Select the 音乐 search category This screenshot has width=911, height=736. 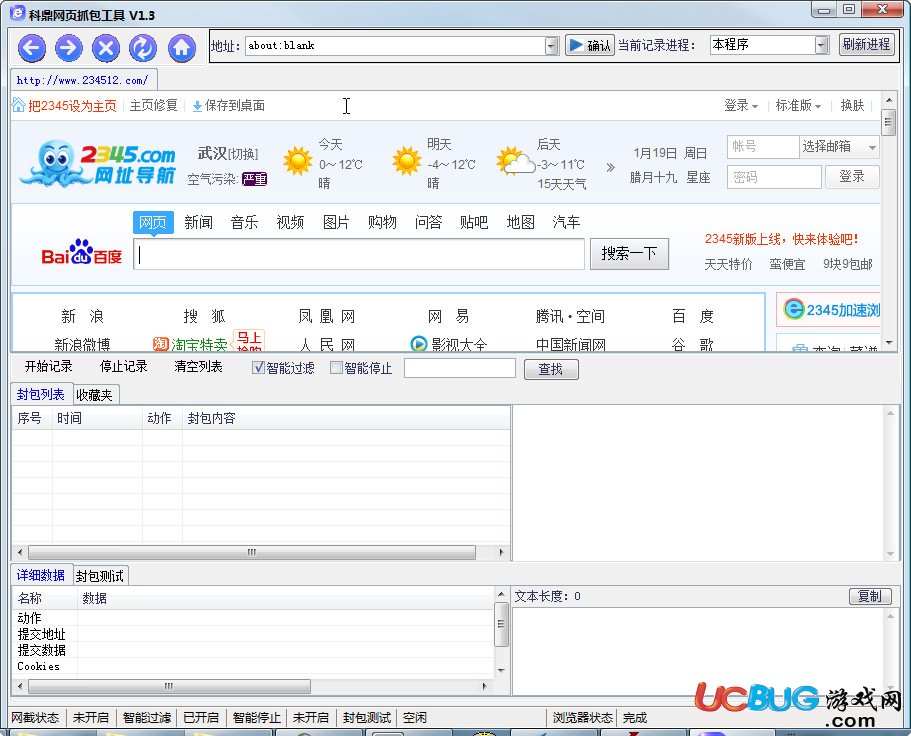pyautogui.click(x=244, y=222)
